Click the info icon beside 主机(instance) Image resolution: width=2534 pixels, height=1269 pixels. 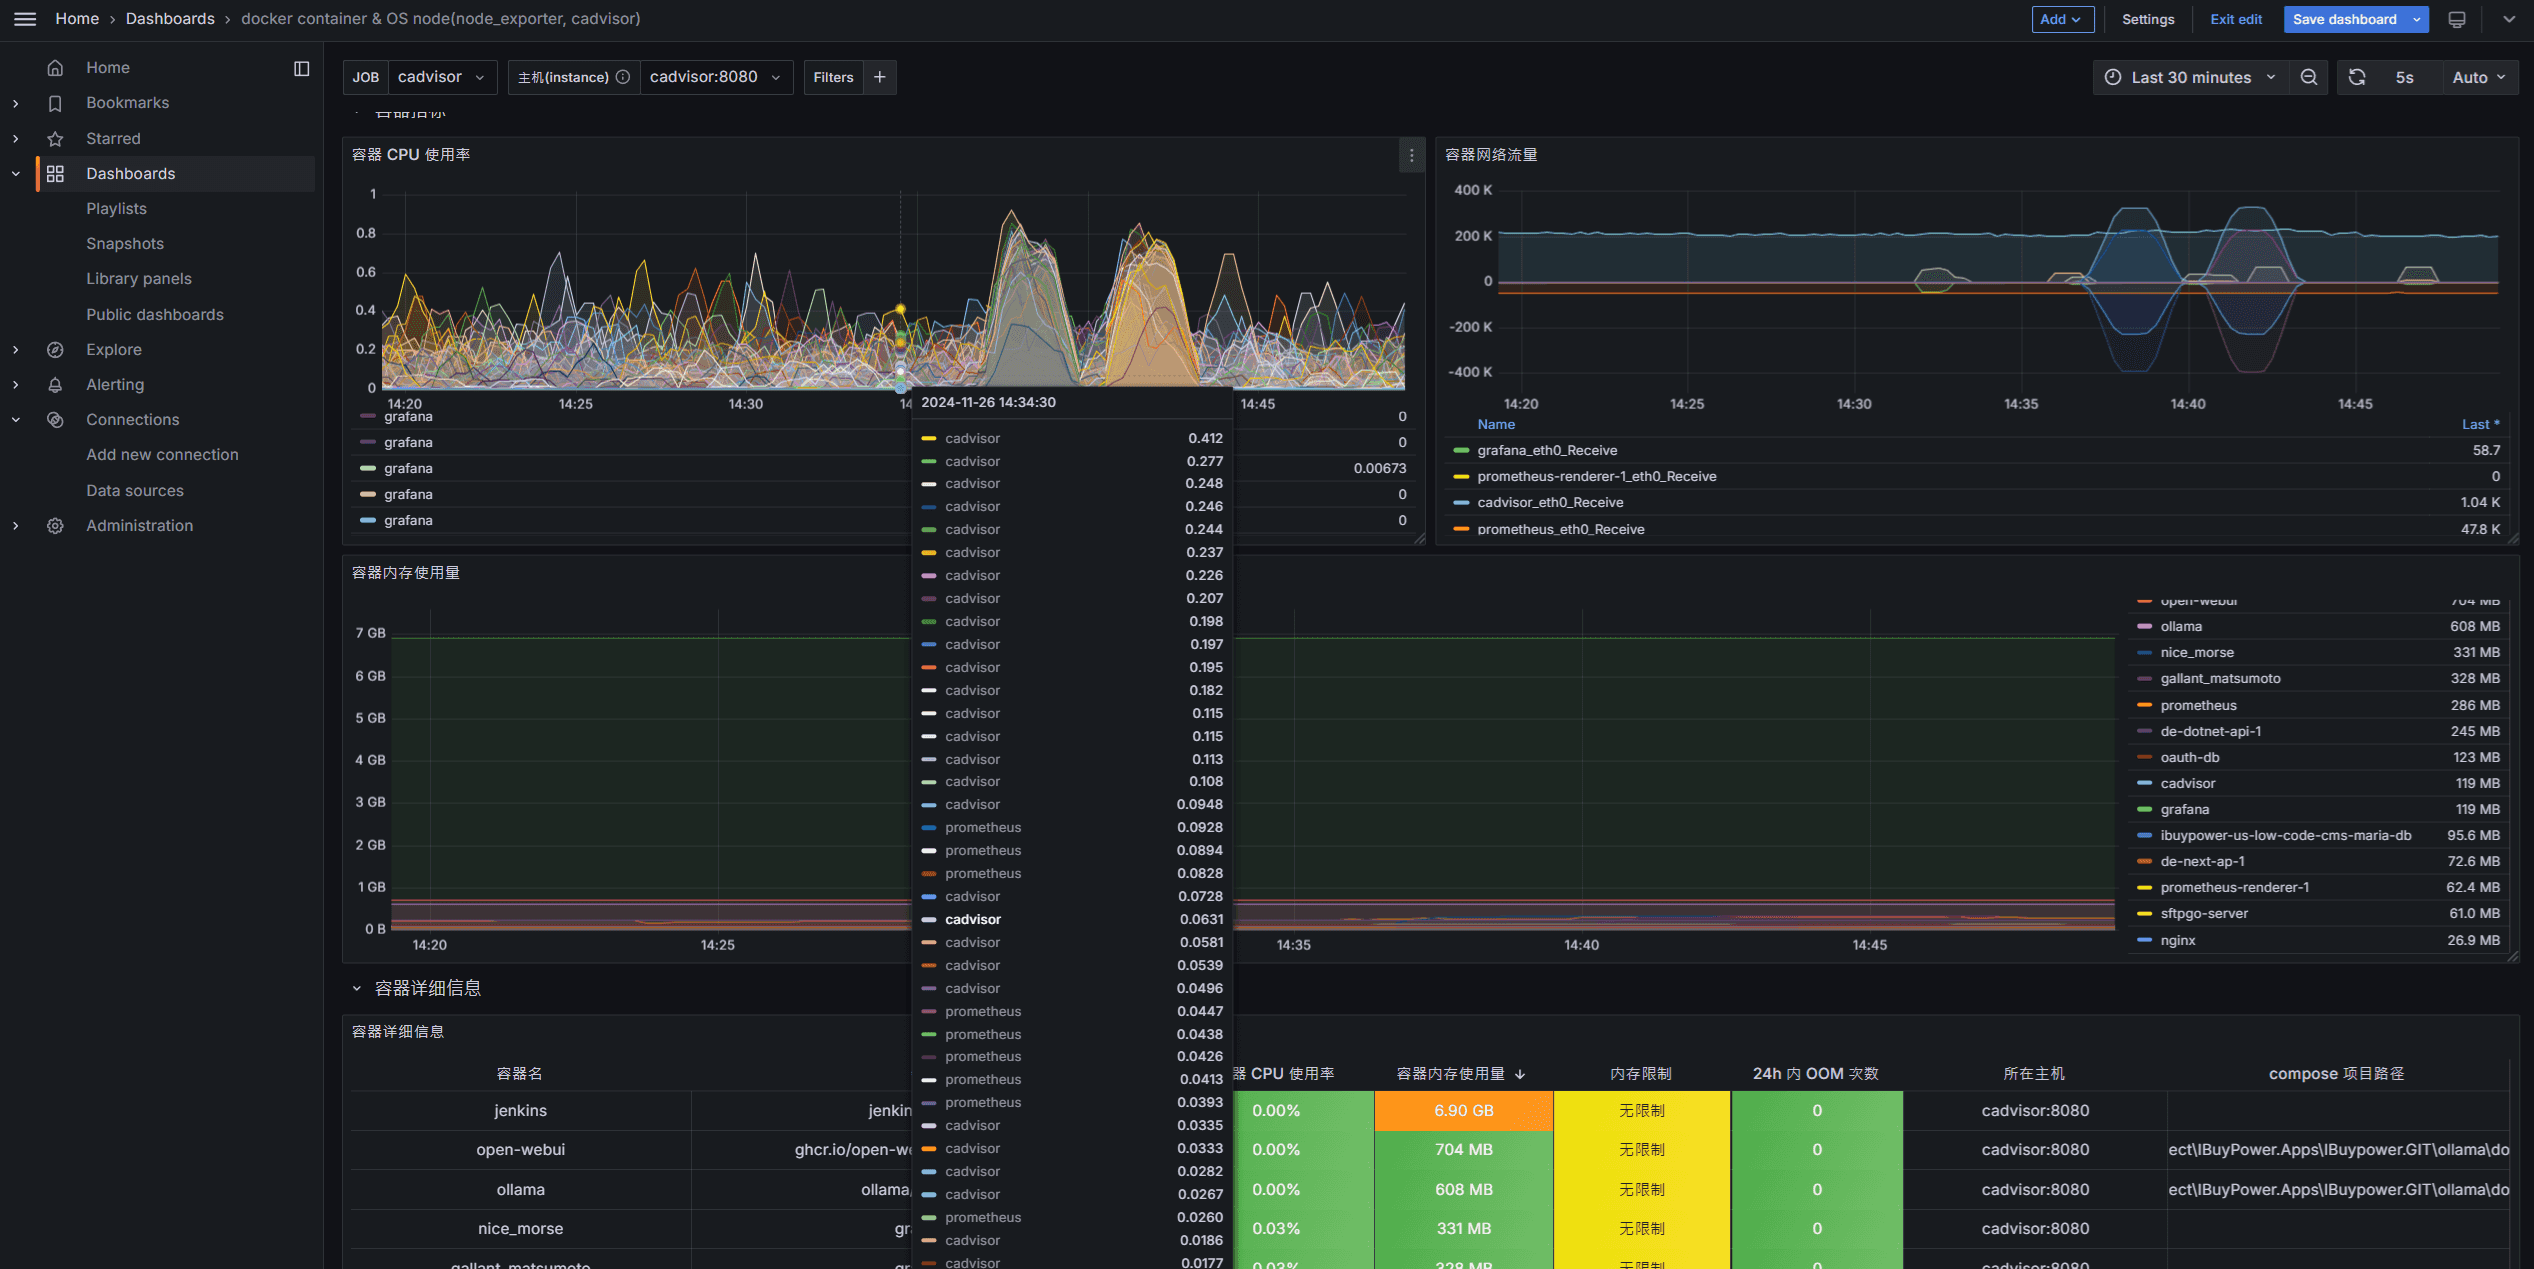point(622,76)
